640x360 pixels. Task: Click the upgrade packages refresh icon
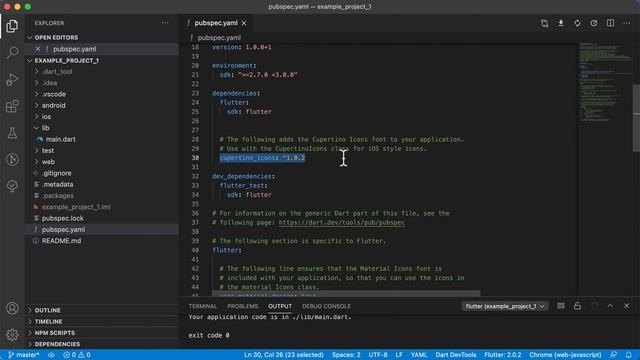[x=577, y=23]
